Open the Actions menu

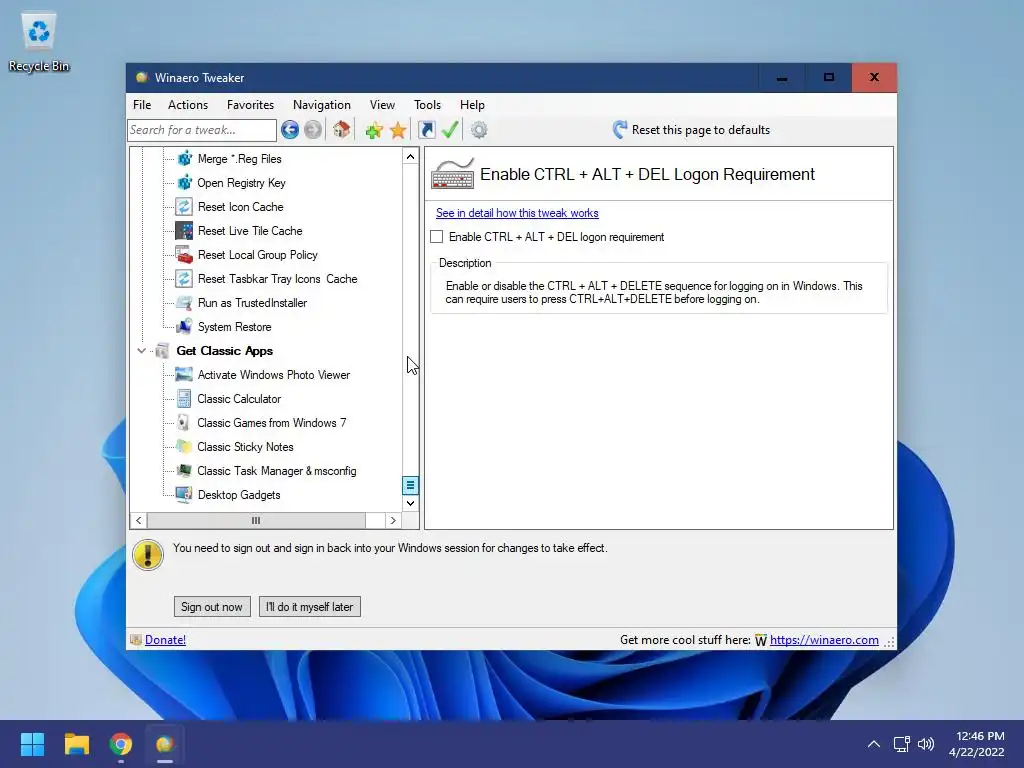click(187, 105)
